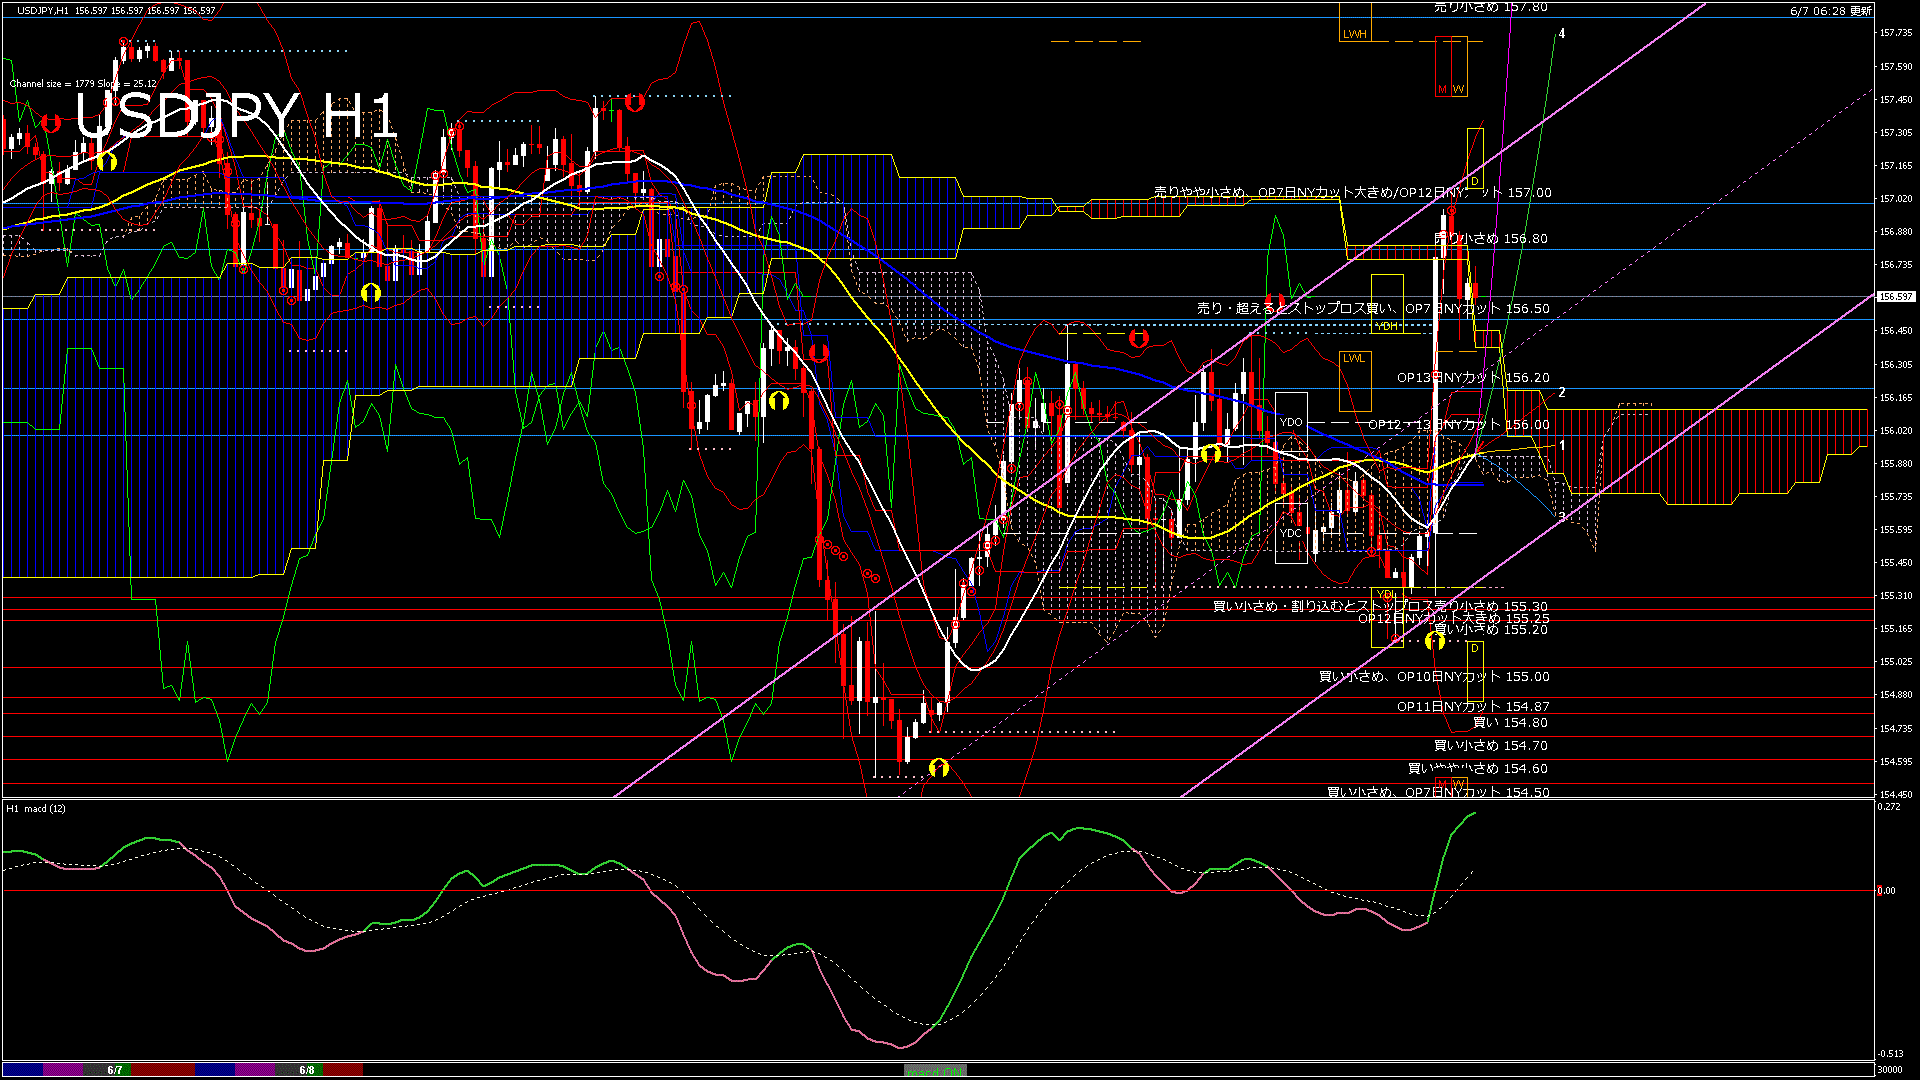
Task: Click the current price tag 156.597
Action: tap(1895, 297)
